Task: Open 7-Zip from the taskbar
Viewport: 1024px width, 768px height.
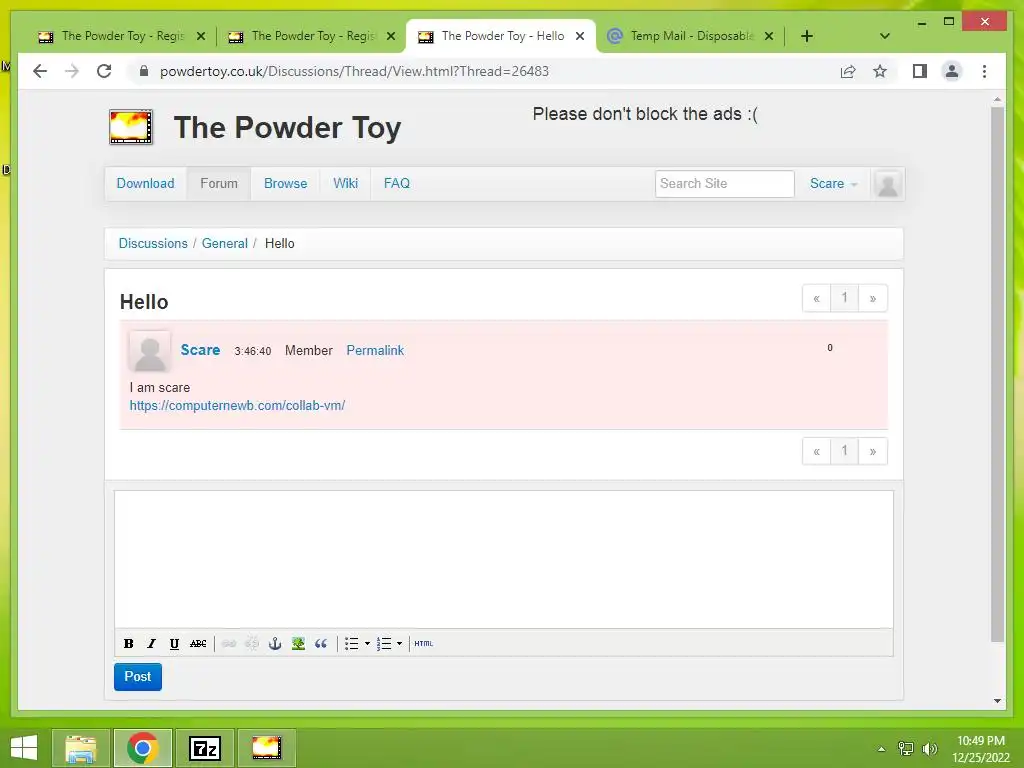Action: [205, 748]
